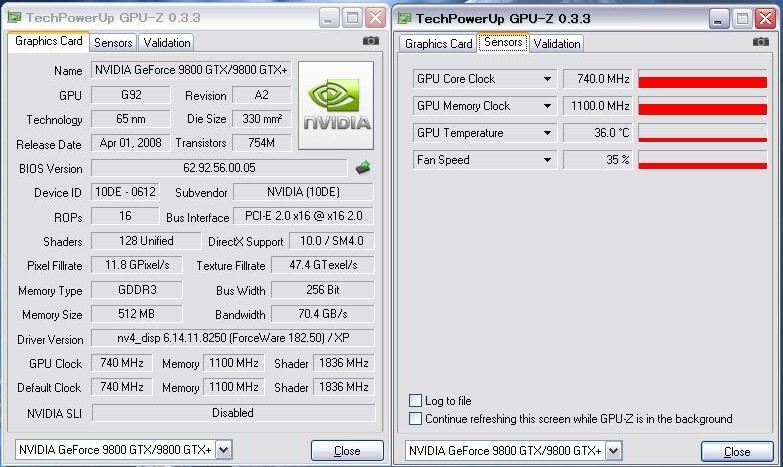Select Sensors tab in right window

pyautogui.click(x=503, y=42)
